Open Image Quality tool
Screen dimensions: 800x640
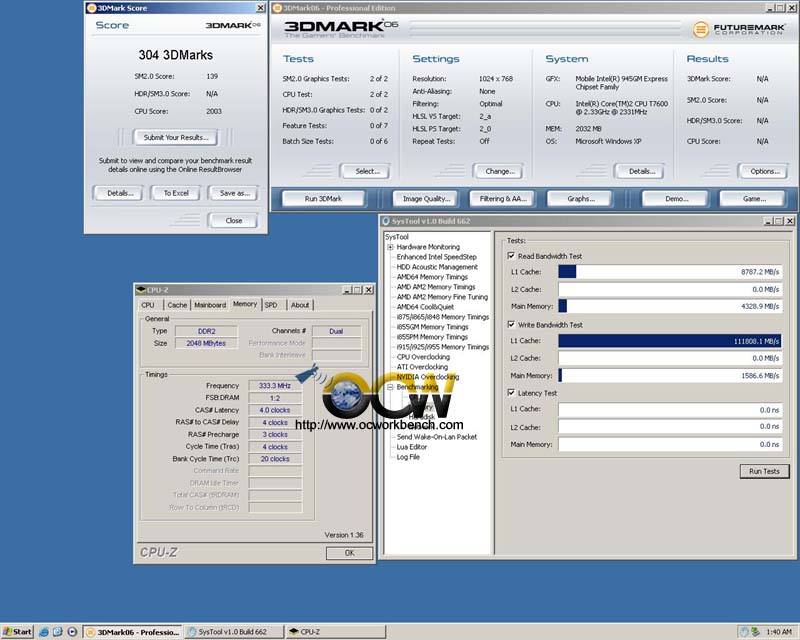(426, 199)
